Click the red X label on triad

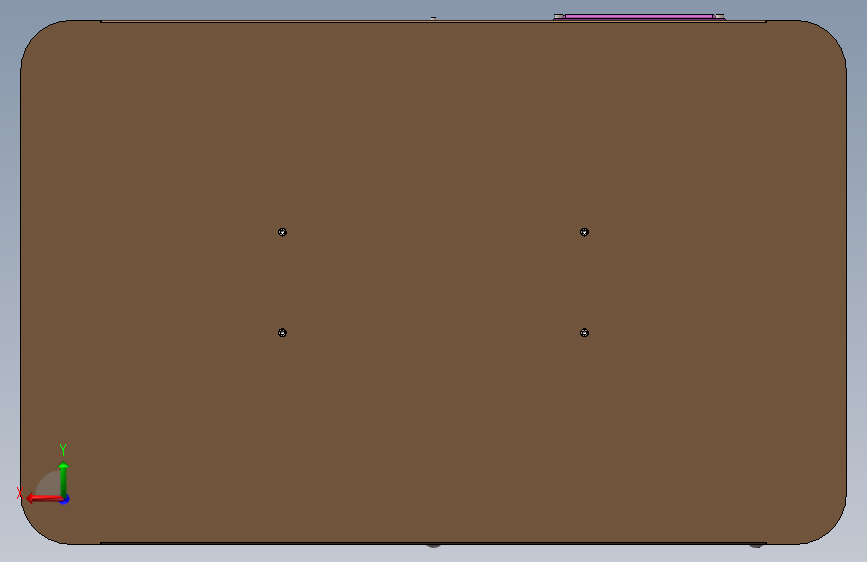pyautogui.click(x=20, y=493)
